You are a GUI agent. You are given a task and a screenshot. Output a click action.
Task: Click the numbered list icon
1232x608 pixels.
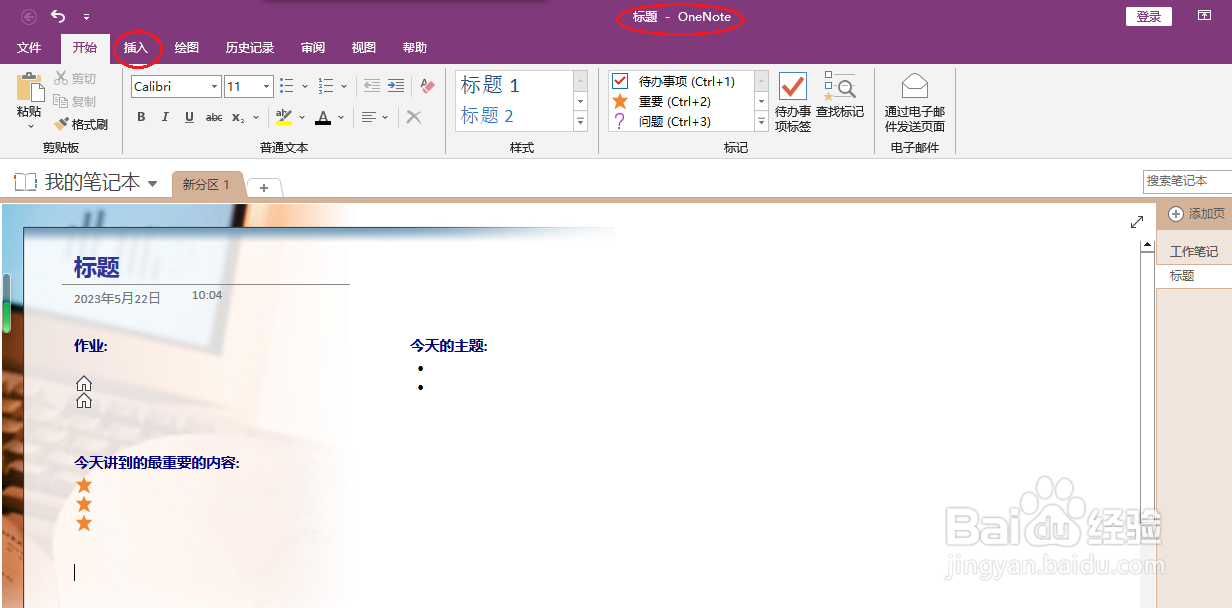(x=326, y=87)
